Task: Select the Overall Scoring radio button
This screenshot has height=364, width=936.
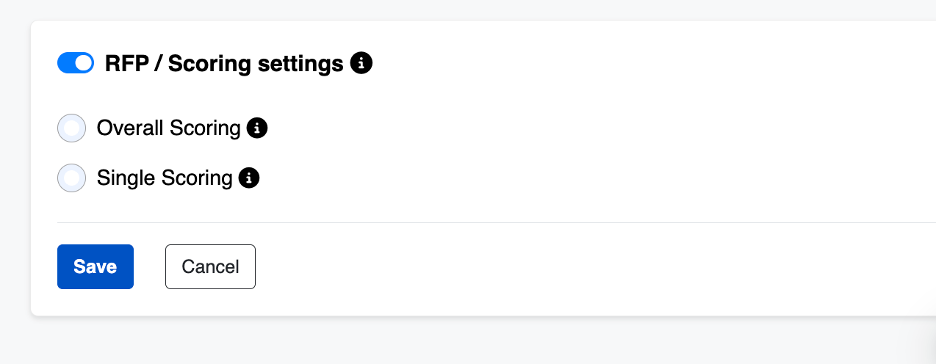Action: [x=72, y=128]
